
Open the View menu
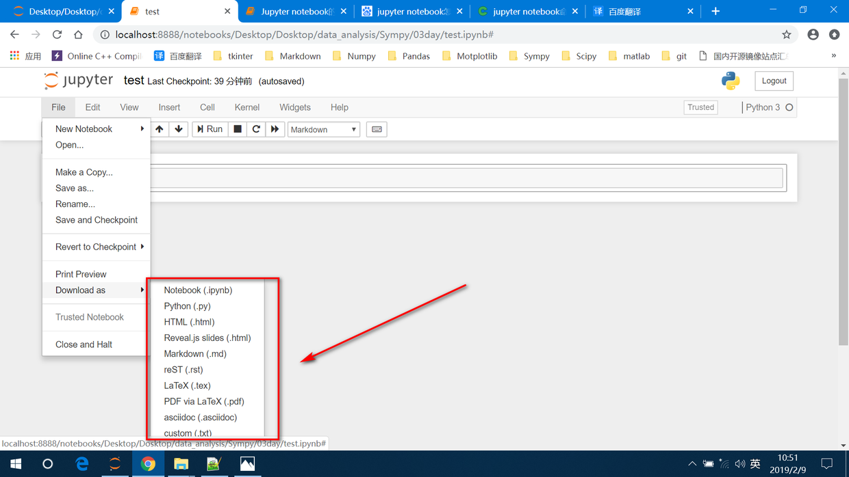129,107
